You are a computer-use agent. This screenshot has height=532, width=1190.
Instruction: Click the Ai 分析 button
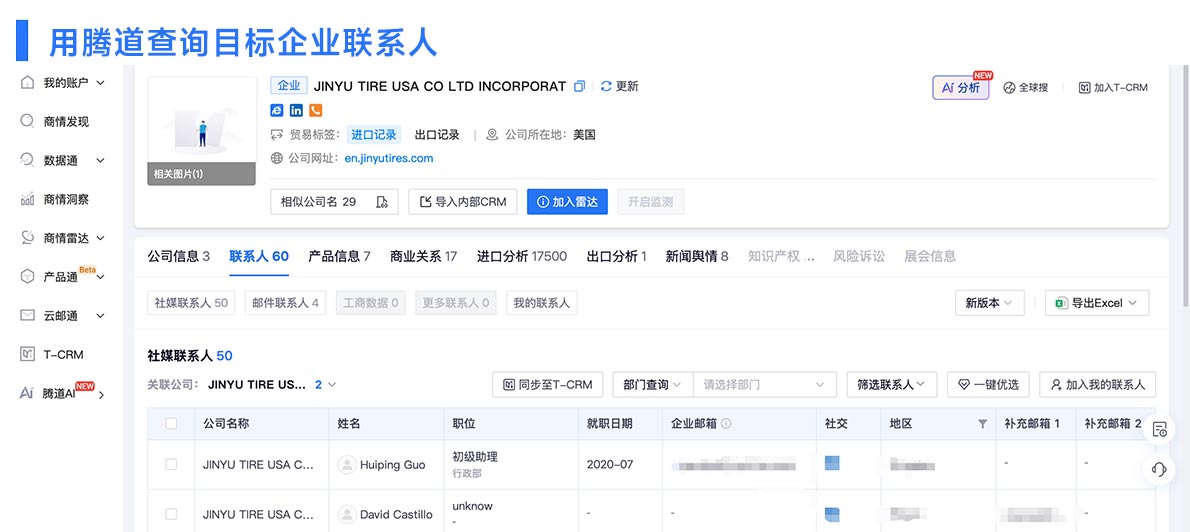pos(960,87)
